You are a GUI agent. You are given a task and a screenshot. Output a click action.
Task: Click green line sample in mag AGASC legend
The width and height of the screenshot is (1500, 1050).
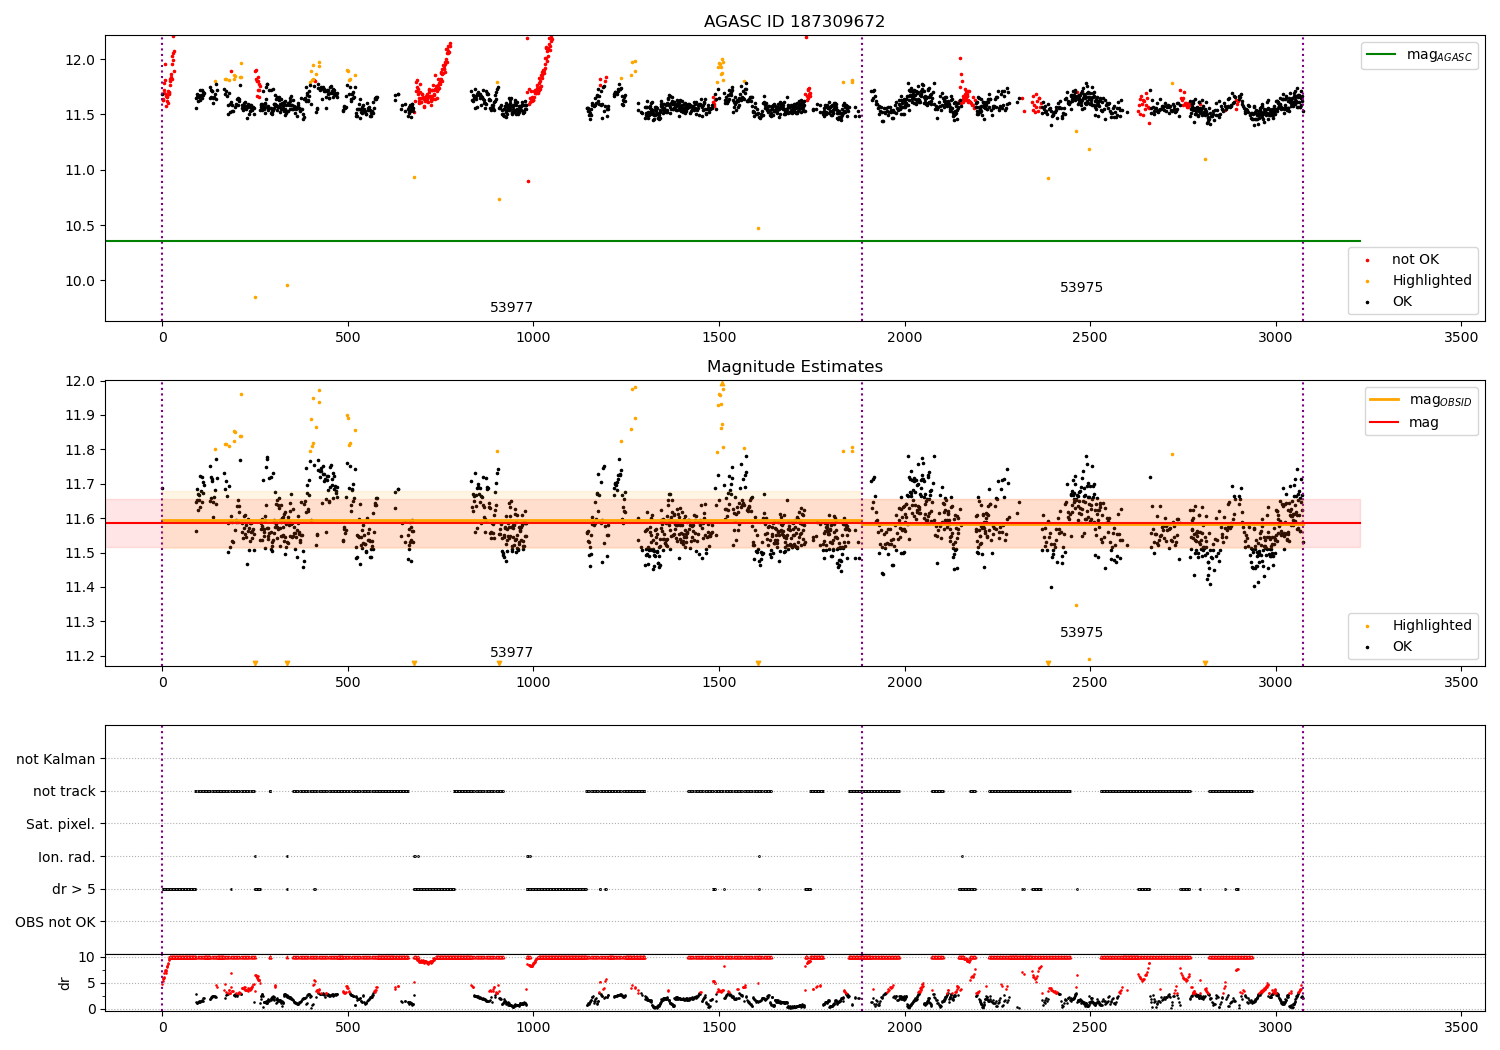click(x=1383, y=55)
